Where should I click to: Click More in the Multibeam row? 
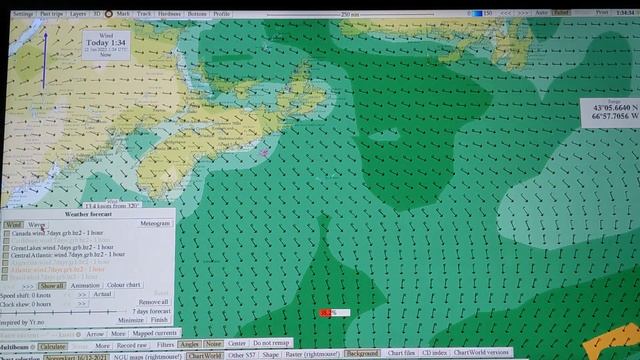[x=102, y=346]
